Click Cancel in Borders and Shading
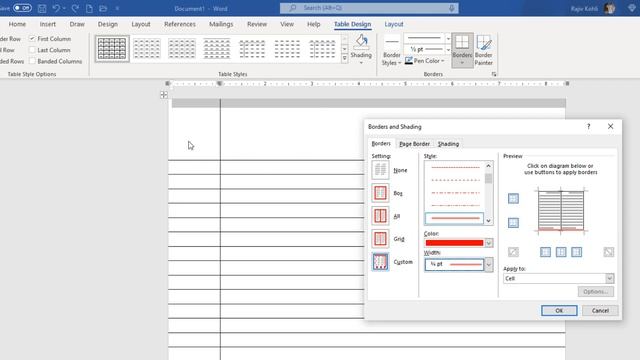 coord(600,311)
